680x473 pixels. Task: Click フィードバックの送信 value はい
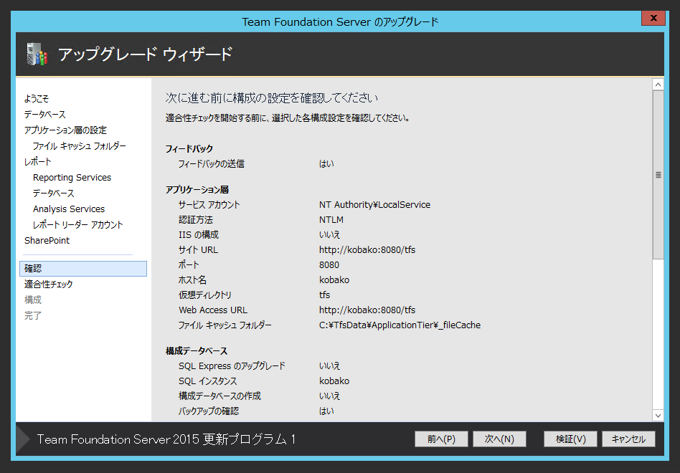point(327,164)
